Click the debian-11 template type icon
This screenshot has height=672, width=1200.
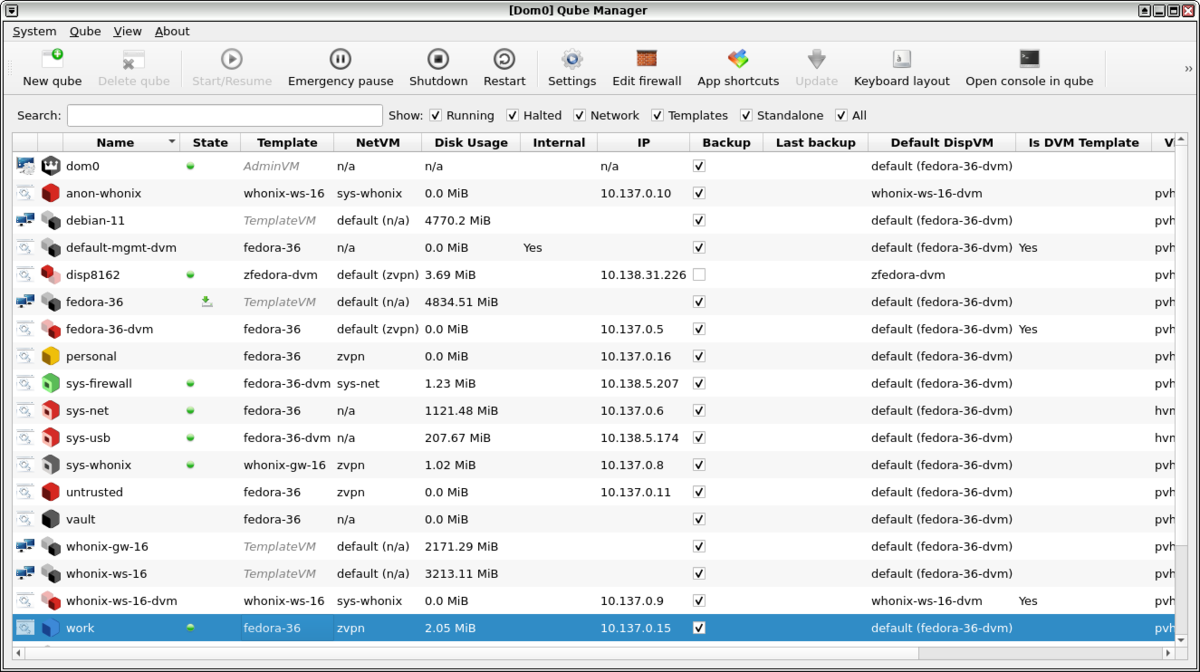[x=25, y=220]
